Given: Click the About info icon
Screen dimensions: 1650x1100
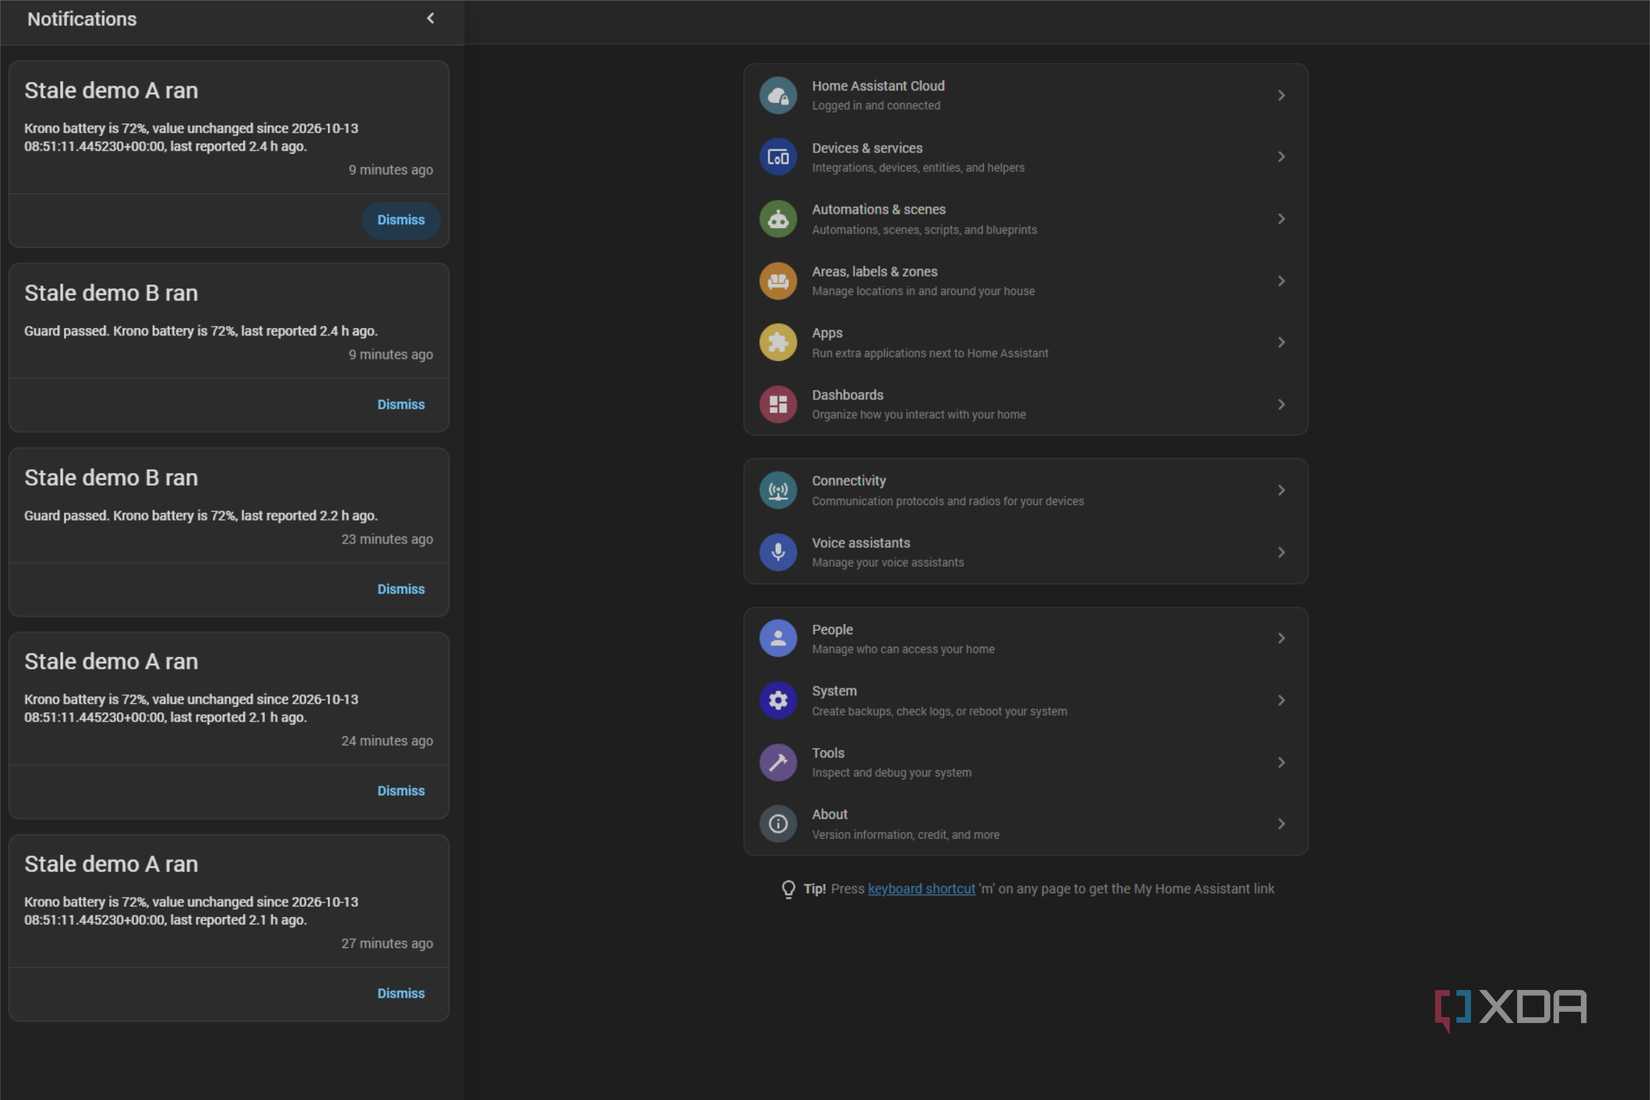Looking at the screenshot, I should 778,824.
